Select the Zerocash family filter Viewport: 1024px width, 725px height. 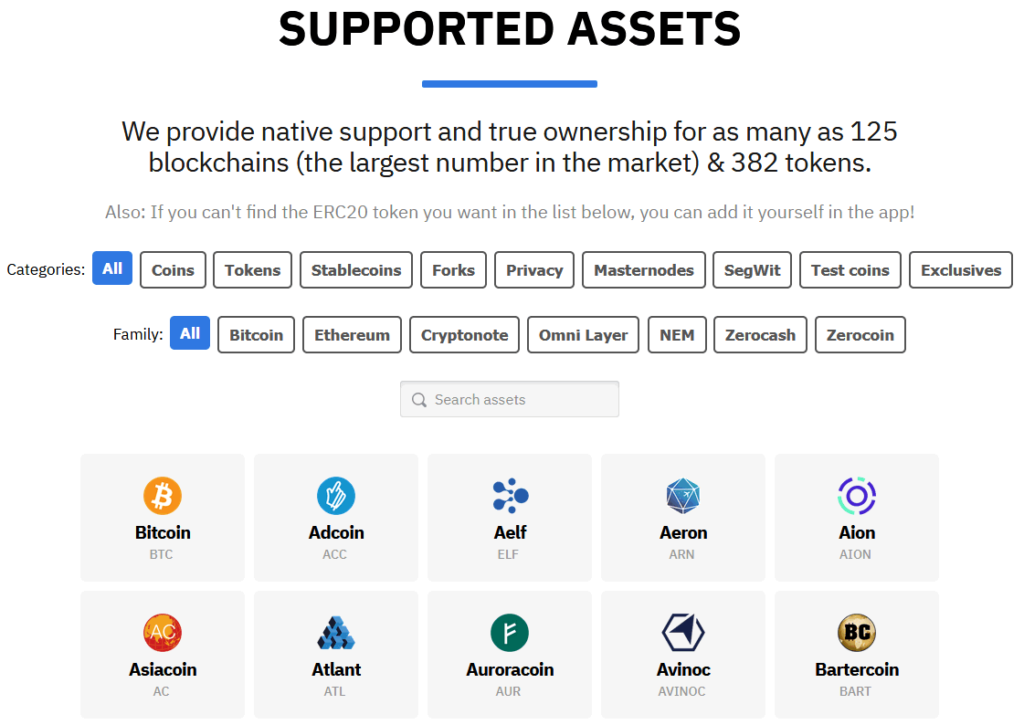click(760, 334)
